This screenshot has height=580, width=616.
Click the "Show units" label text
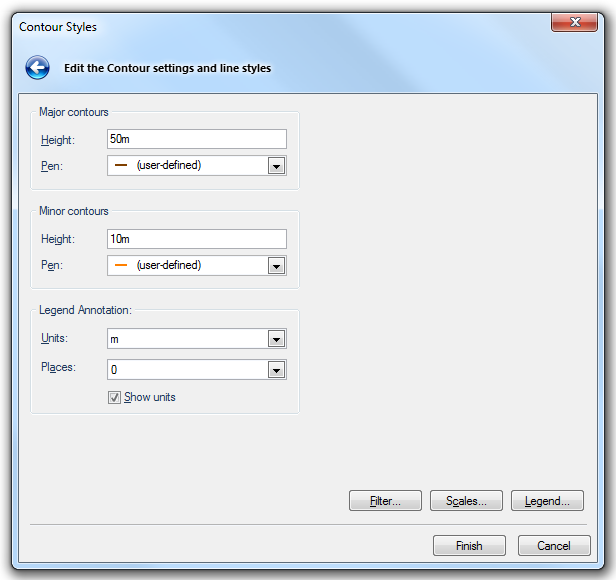(x=150, y=397)
